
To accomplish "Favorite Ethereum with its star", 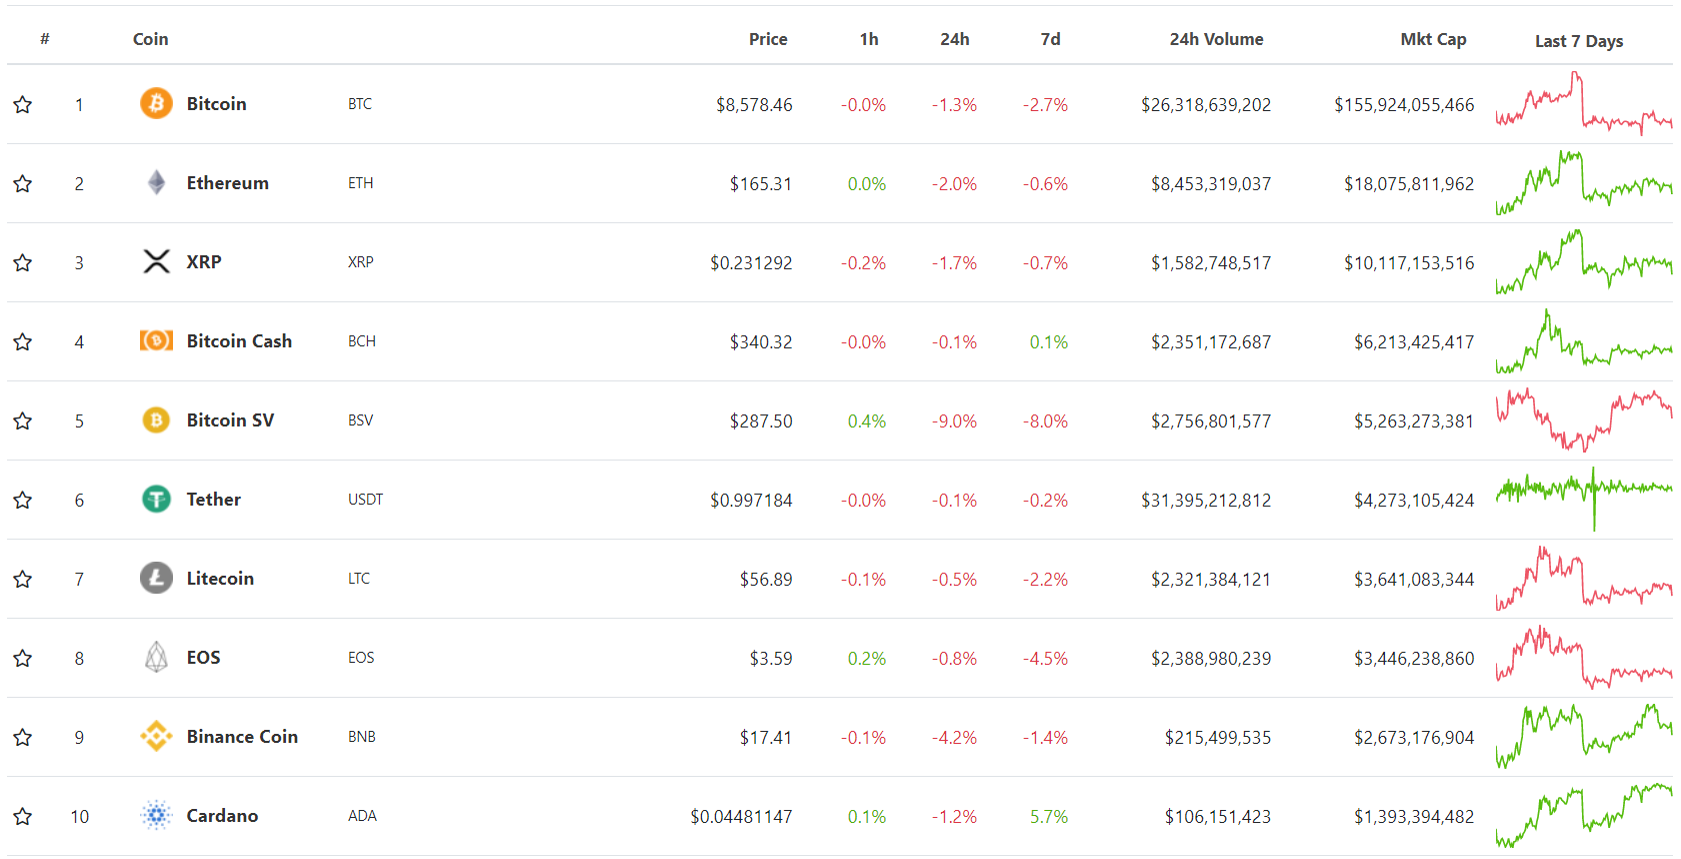I will click(23, 183).
